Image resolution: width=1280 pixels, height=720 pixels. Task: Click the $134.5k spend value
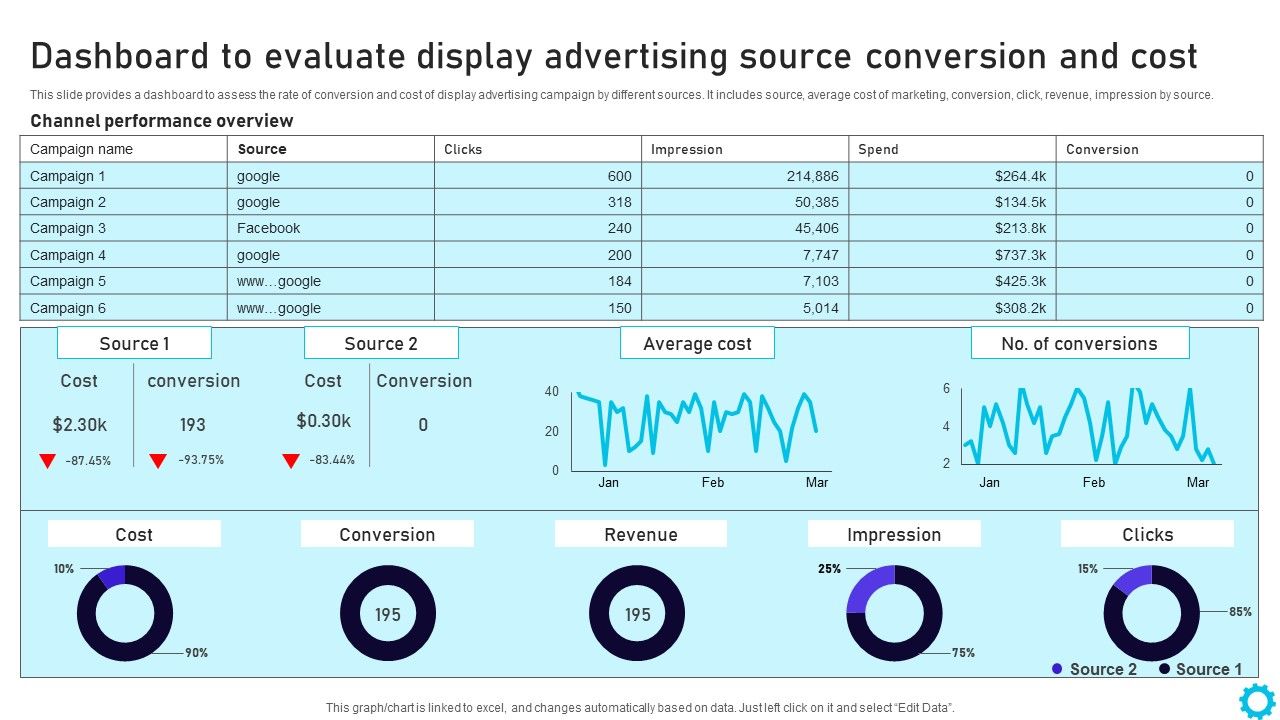tap(1021, 202)
